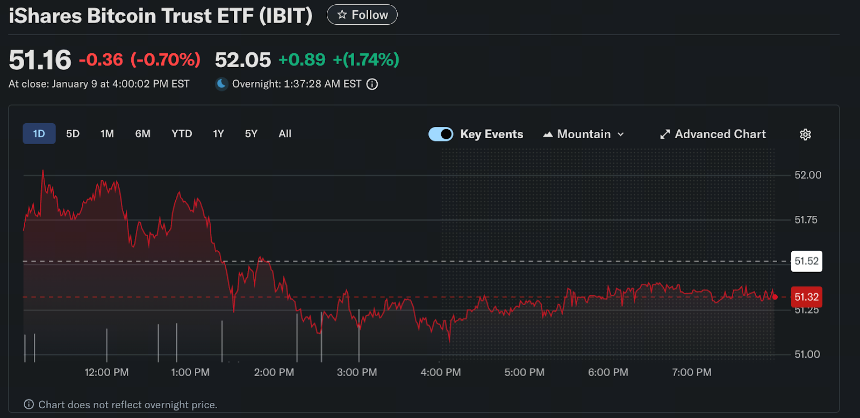Open chart settings gear icon

[x=805, y=134]
